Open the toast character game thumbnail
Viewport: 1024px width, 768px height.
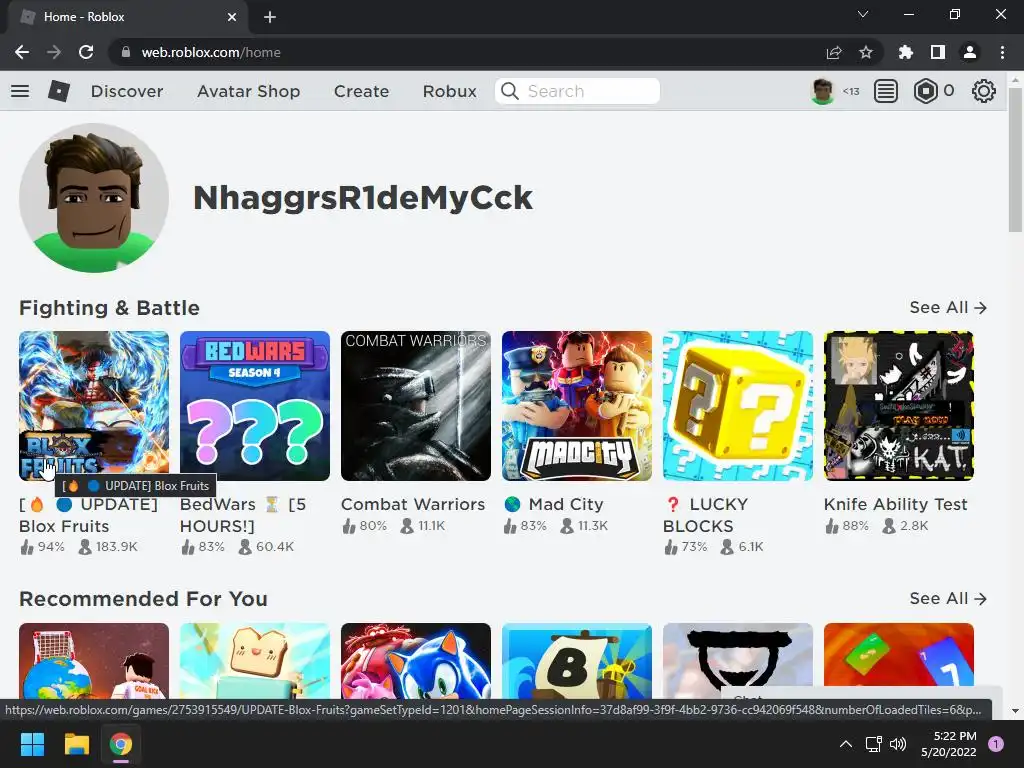coord(255,660)
